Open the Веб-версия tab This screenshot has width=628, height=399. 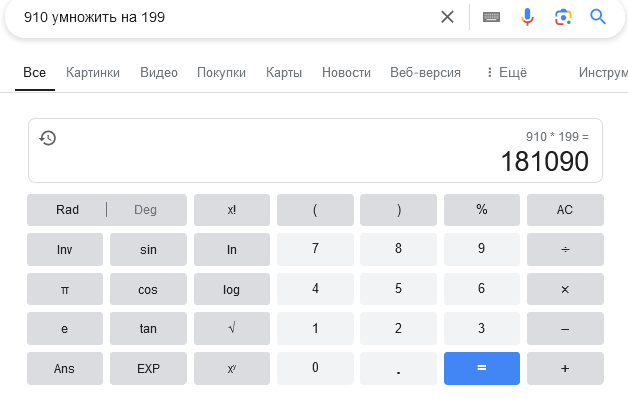point(425,73)
